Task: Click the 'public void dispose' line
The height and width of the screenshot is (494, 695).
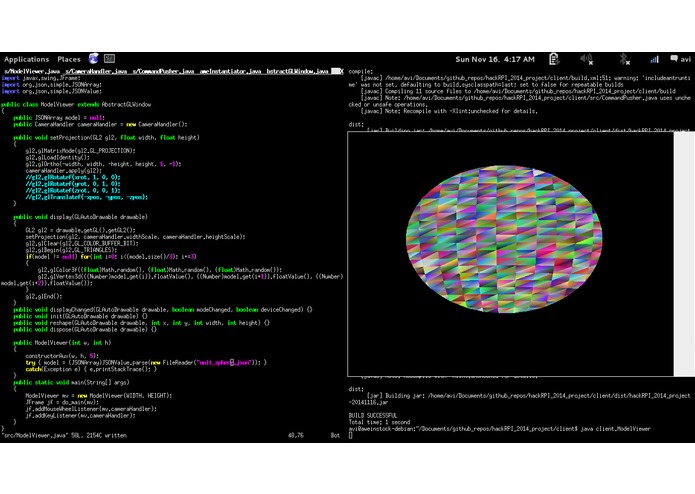Action: click(85, 330)
